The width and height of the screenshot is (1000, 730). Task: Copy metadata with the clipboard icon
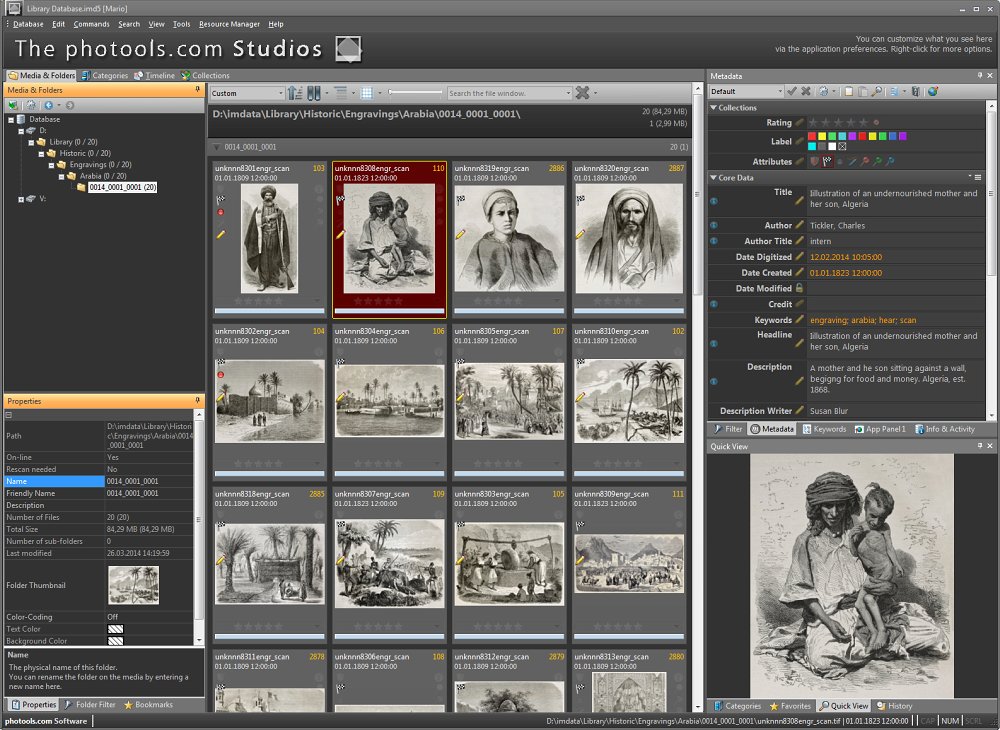[x=849, y=91]
